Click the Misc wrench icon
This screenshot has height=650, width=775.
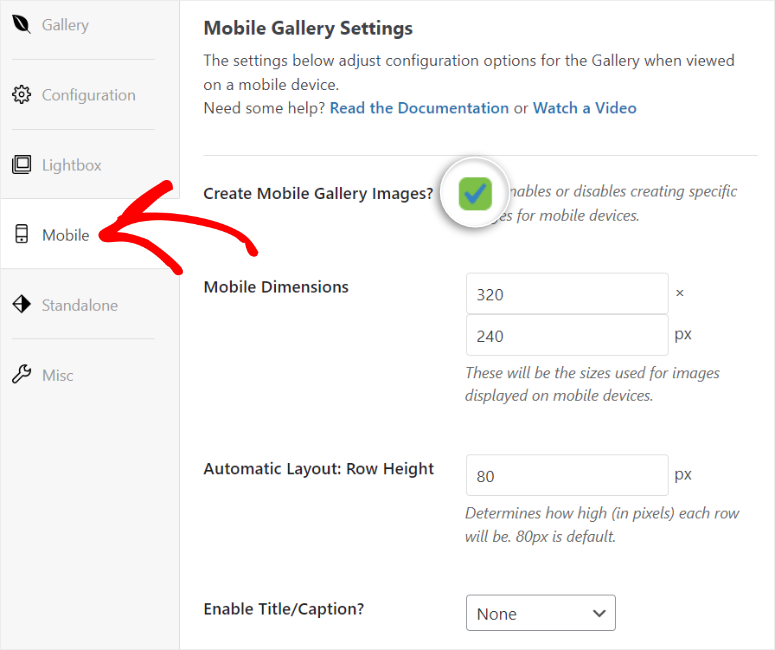(x=21, y=374)
